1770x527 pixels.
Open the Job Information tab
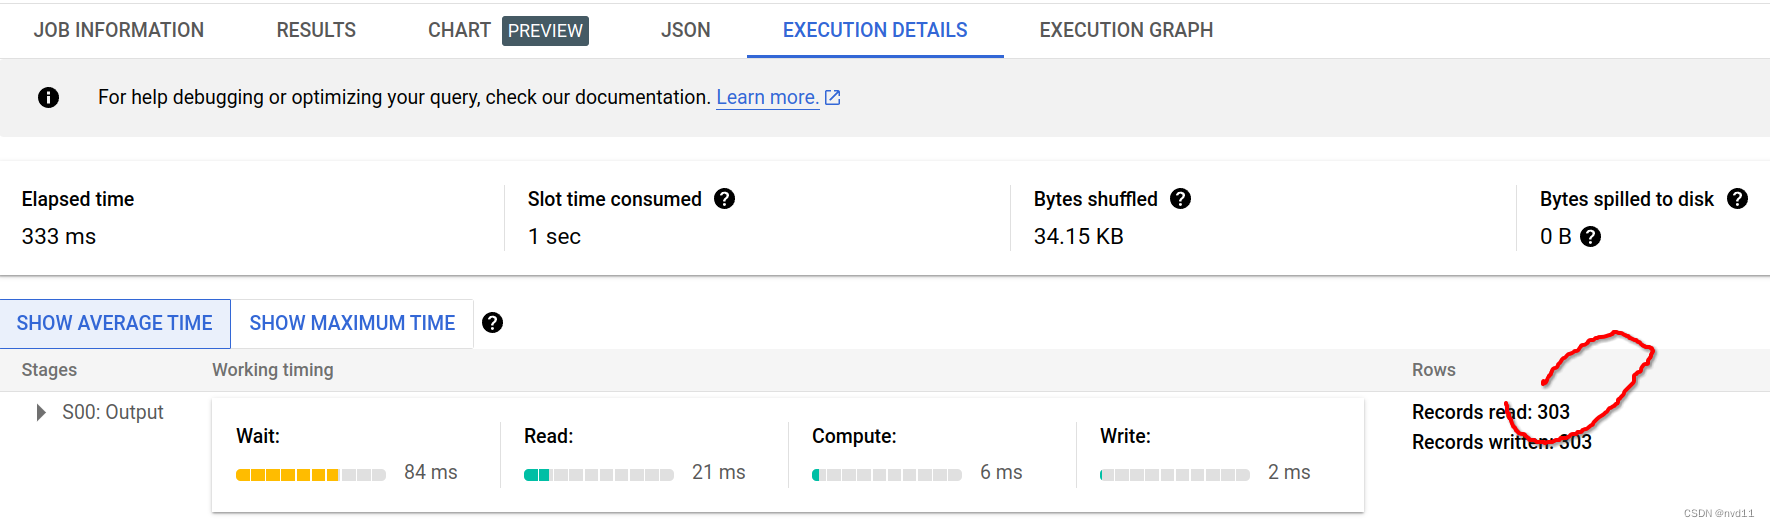119,30
